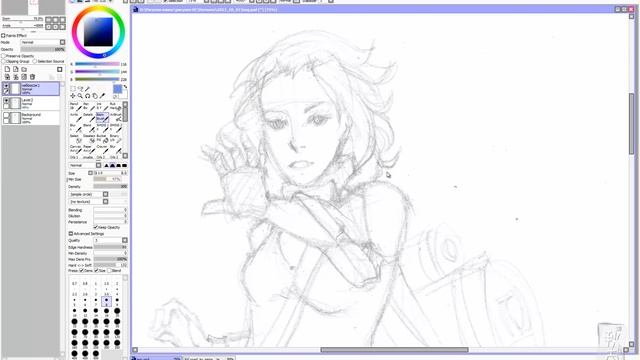The height and width of the screenshot is (360, 640).
Task: Select the Hand pan tool
Action: [x=95, y=96]
